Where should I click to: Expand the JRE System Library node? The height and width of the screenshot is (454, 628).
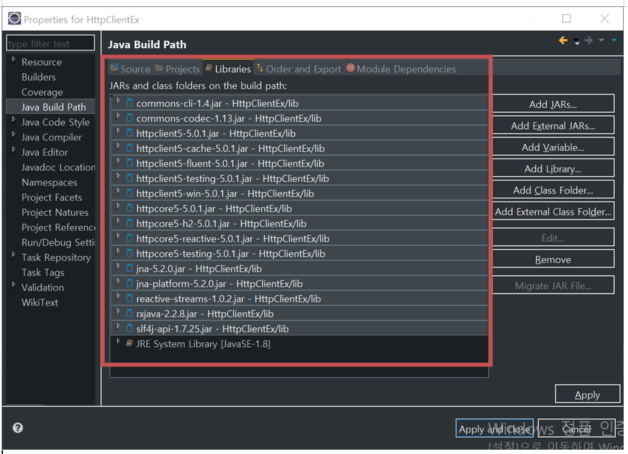118,341
